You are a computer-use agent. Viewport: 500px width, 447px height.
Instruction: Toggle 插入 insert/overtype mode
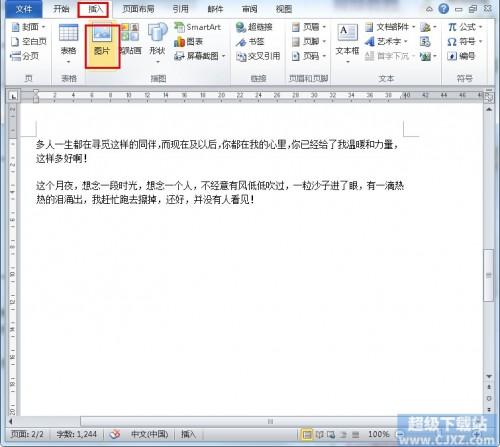pos(188,434)
